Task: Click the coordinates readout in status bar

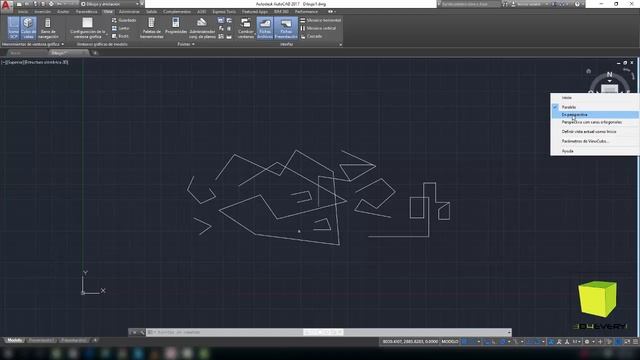Action: pyautogui.click(x=410, y=342)
